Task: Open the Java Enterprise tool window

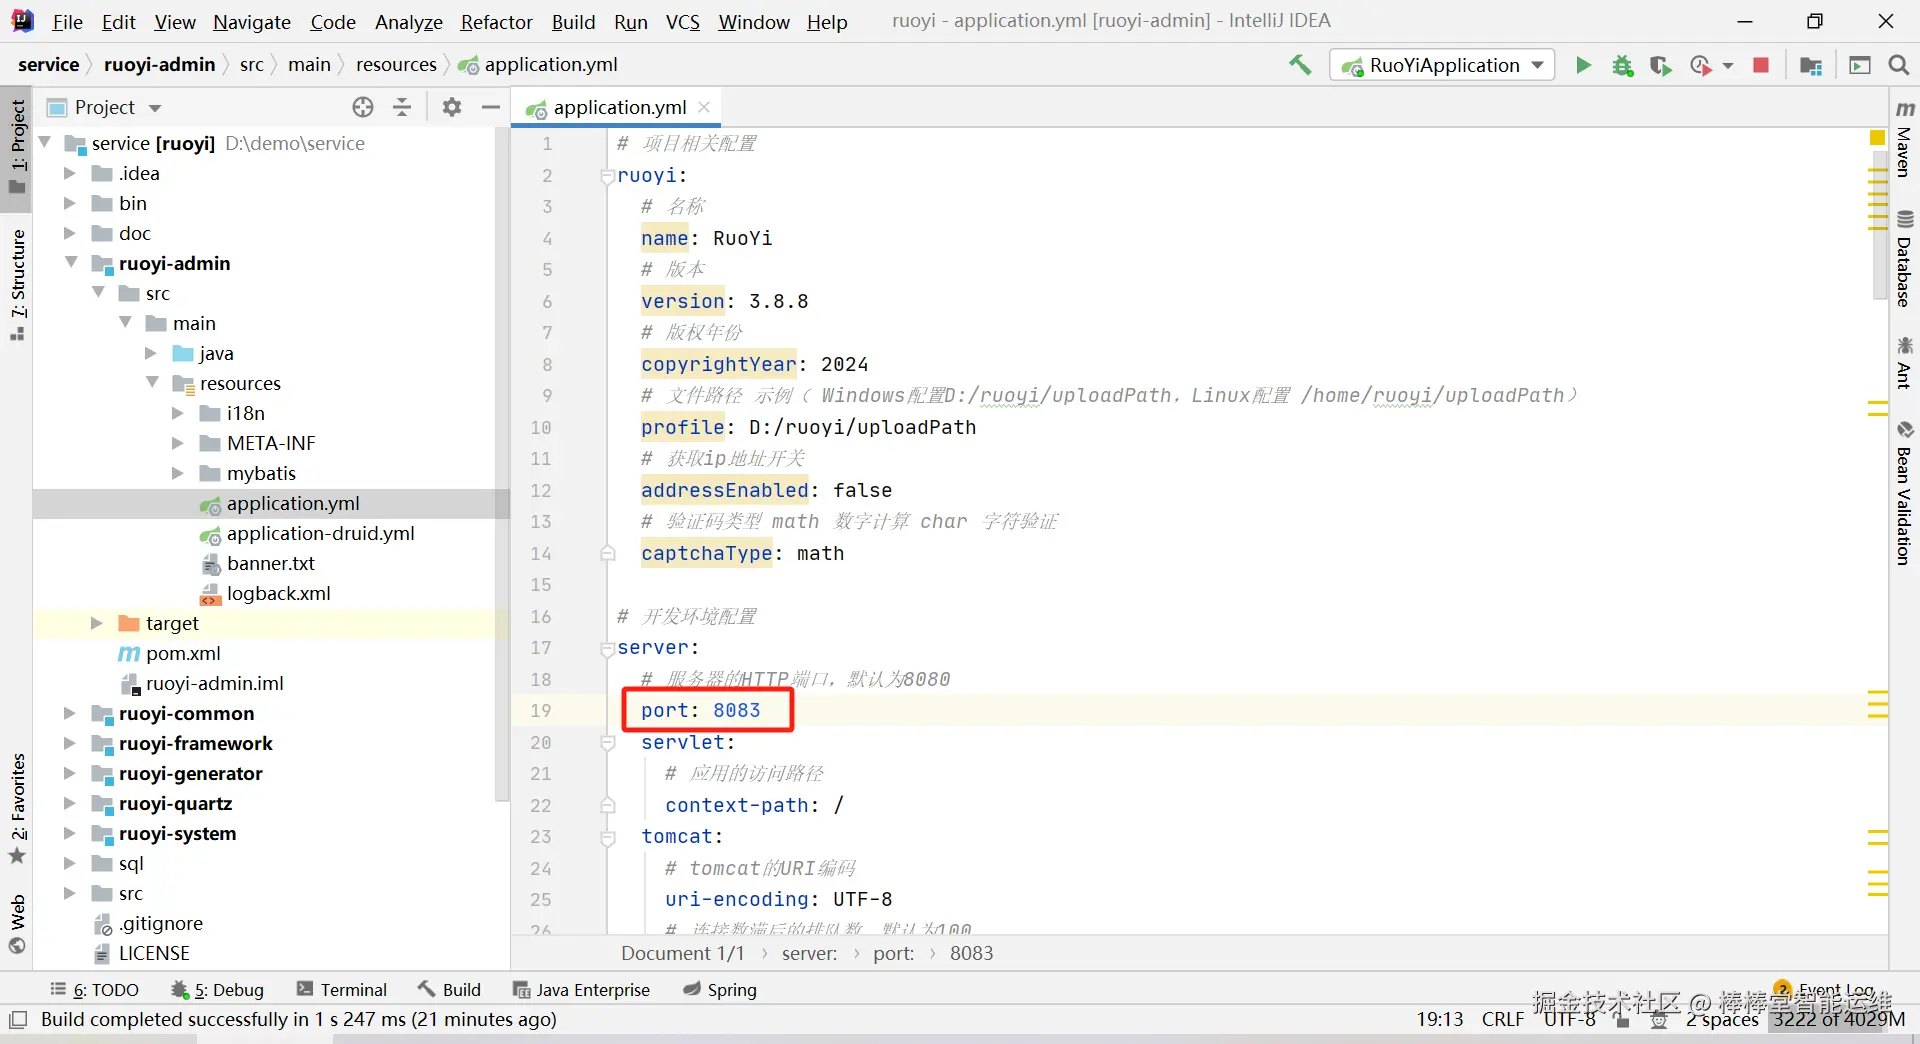Action: click(581, 990)
